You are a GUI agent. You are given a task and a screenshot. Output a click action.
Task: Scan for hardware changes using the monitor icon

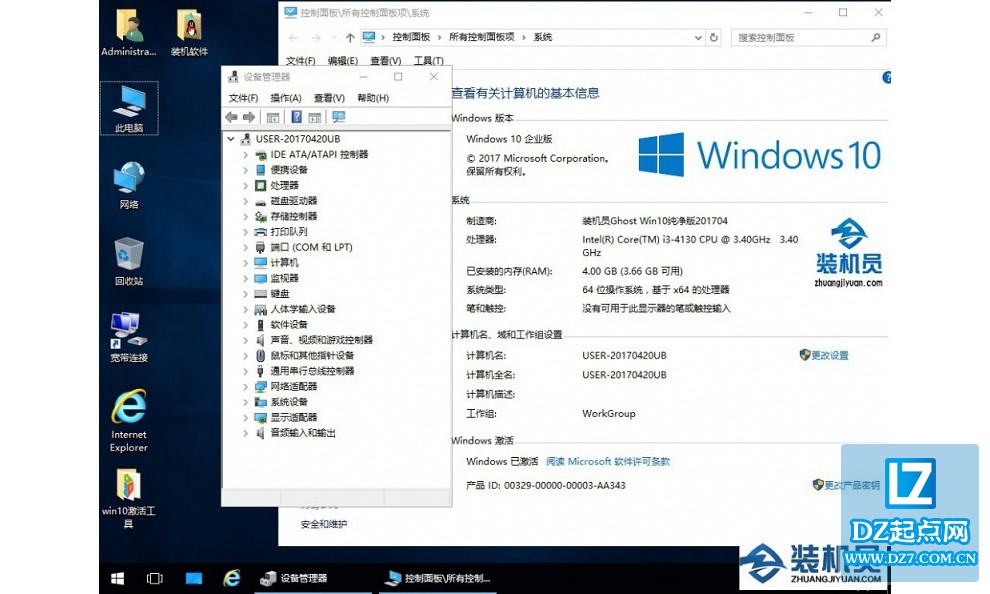tap(339, 117)
